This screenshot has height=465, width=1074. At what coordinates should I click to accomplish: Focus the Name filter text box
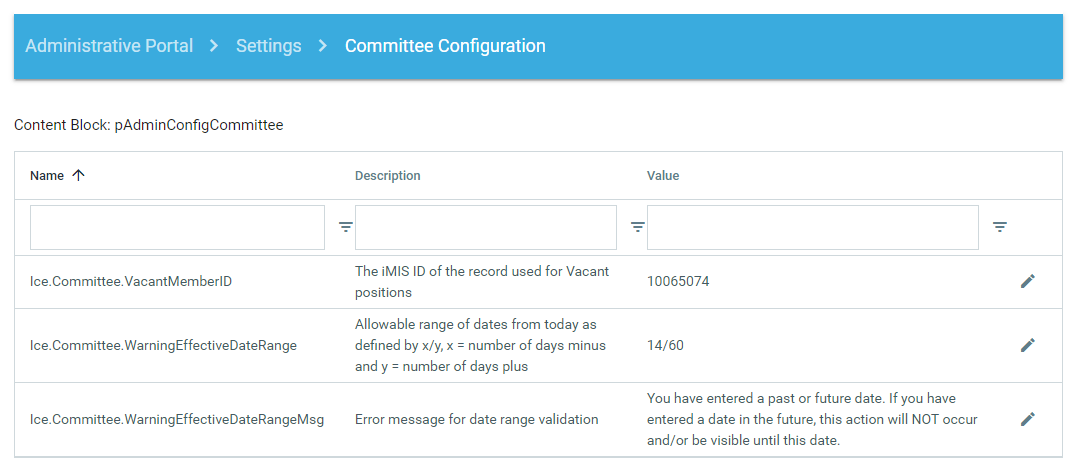point(177,227)
